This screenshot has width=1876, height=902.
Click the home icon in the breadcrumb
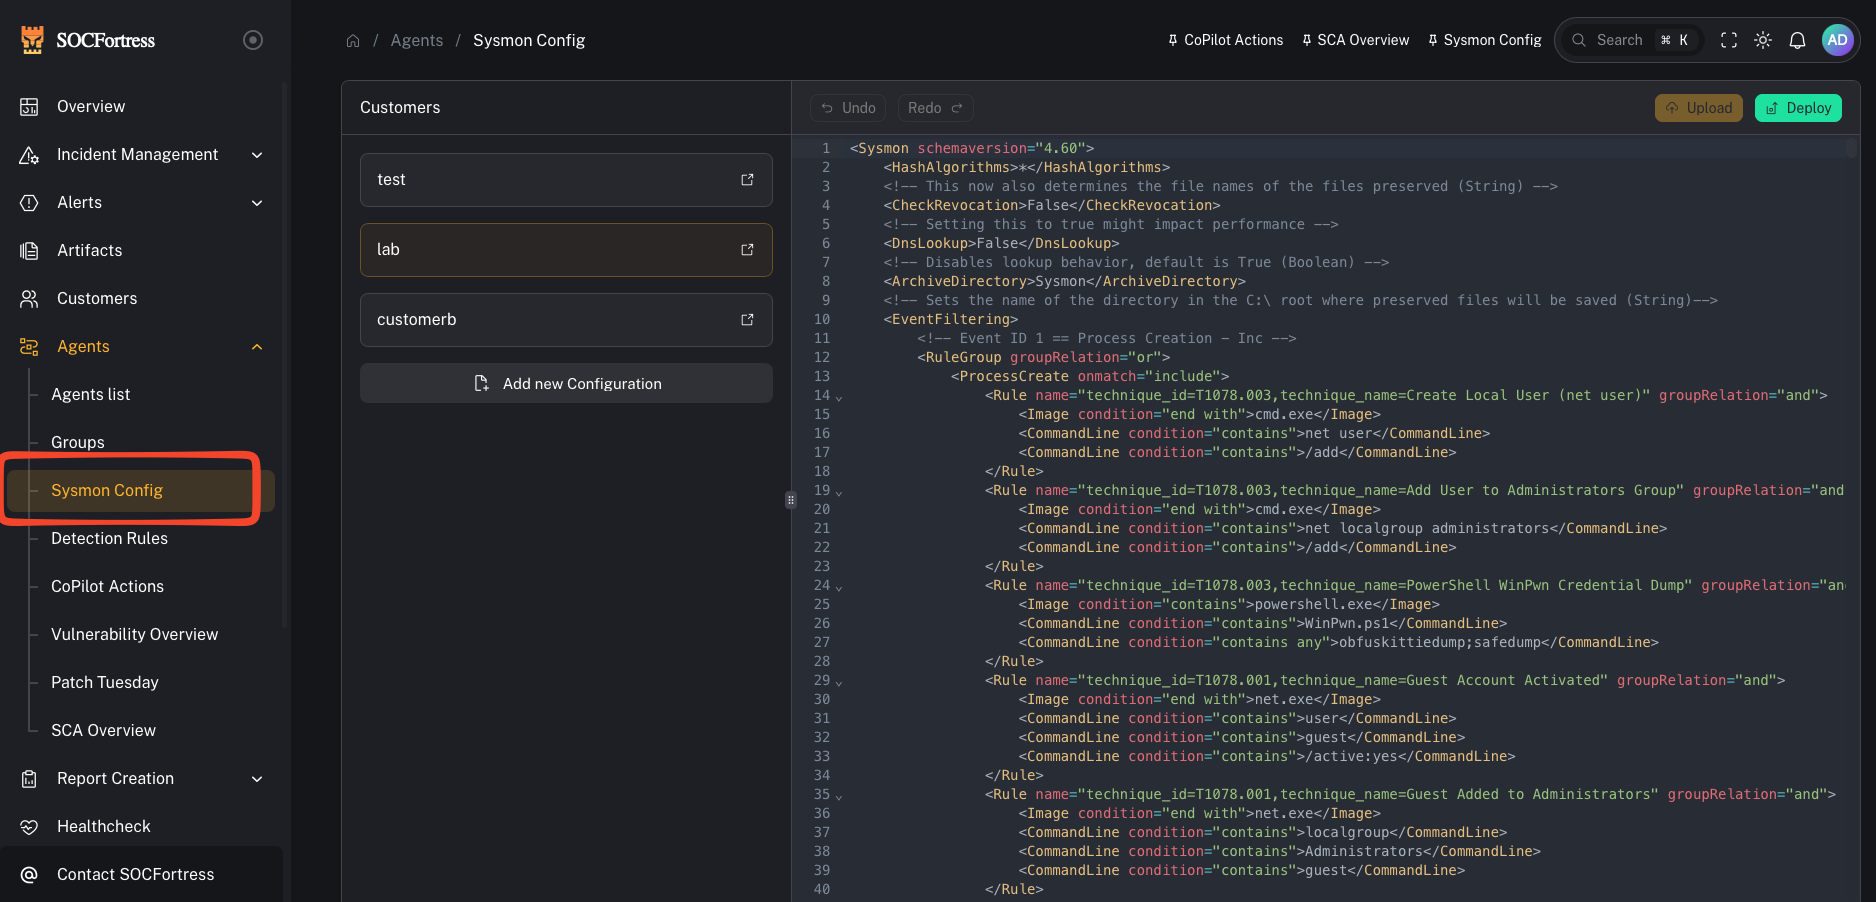pos(353,40)
